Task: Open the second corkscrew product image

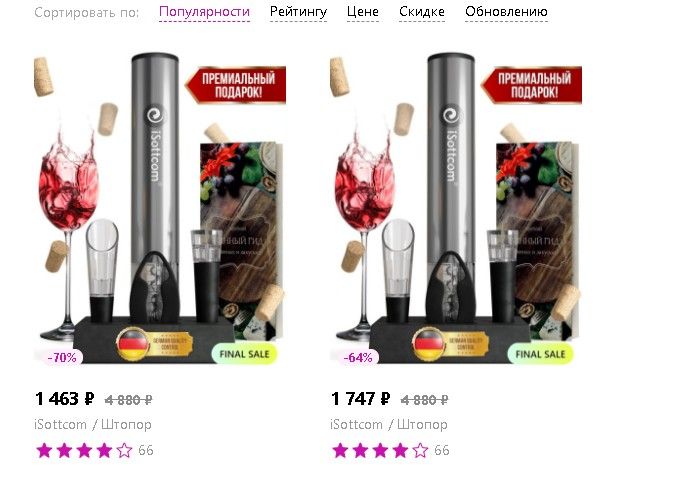Action: [x=456, y=208]
